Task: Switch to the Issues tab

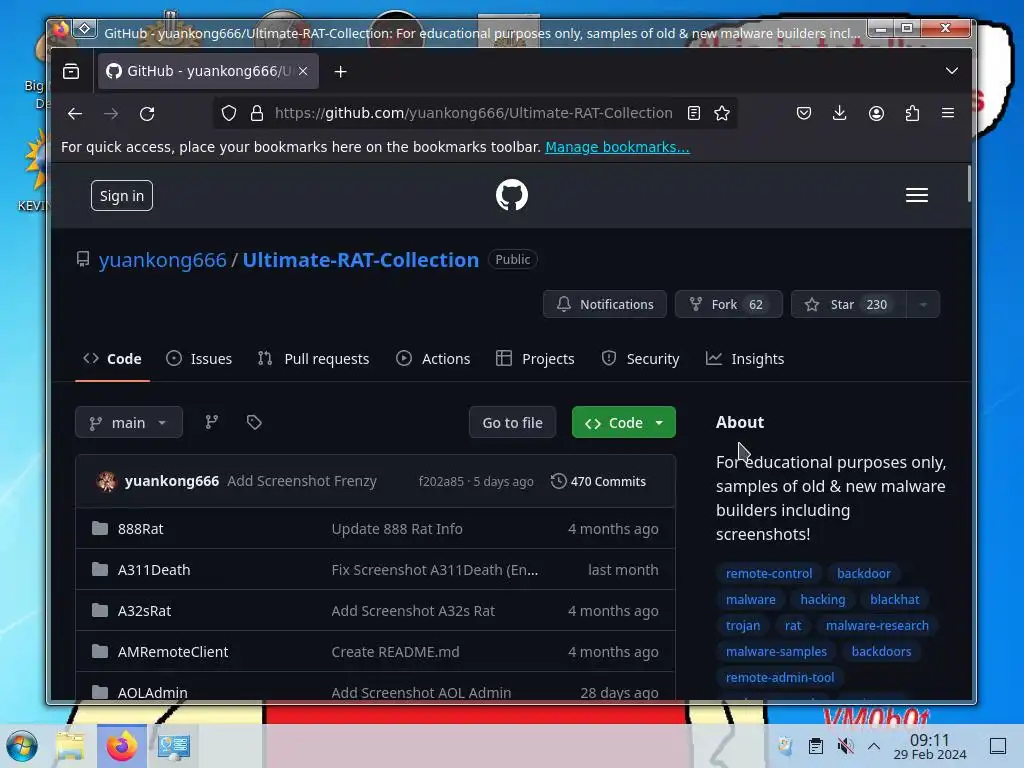Action: tap(199, 359)
